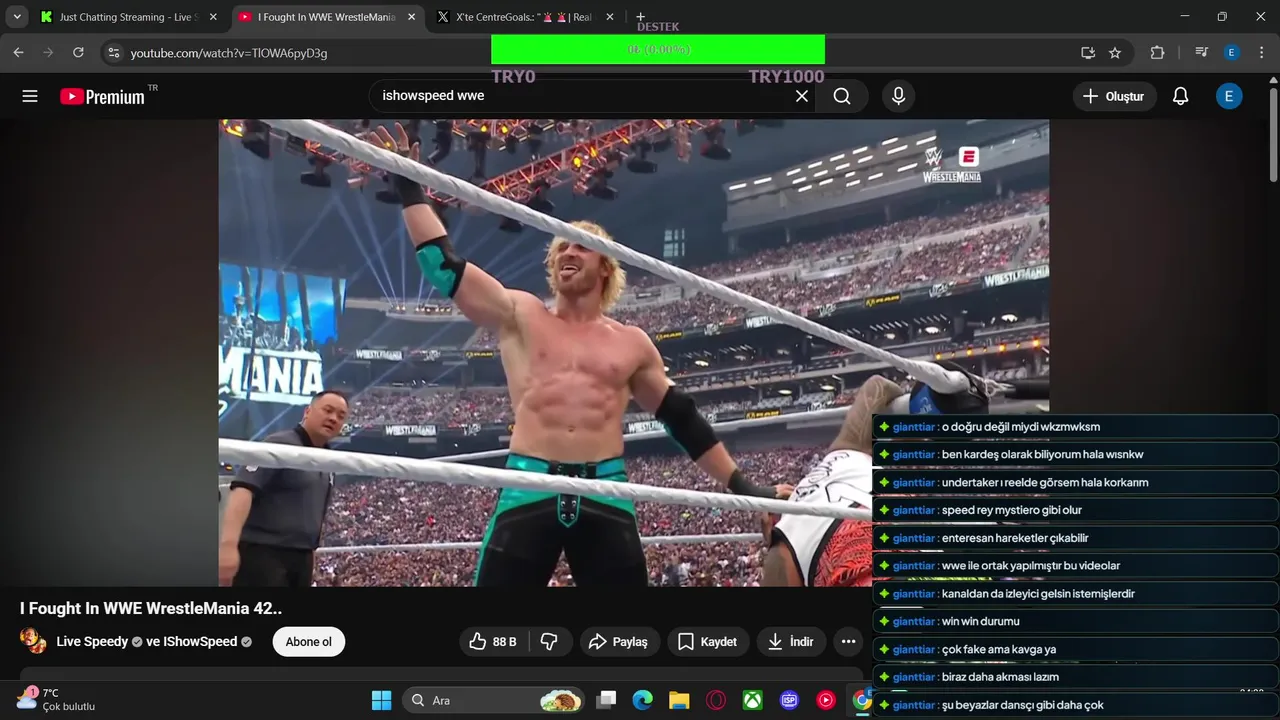Open the Chrome profile 'E' button
The width and height of the screenshot is (1280, 720).
pos(1231,52)
